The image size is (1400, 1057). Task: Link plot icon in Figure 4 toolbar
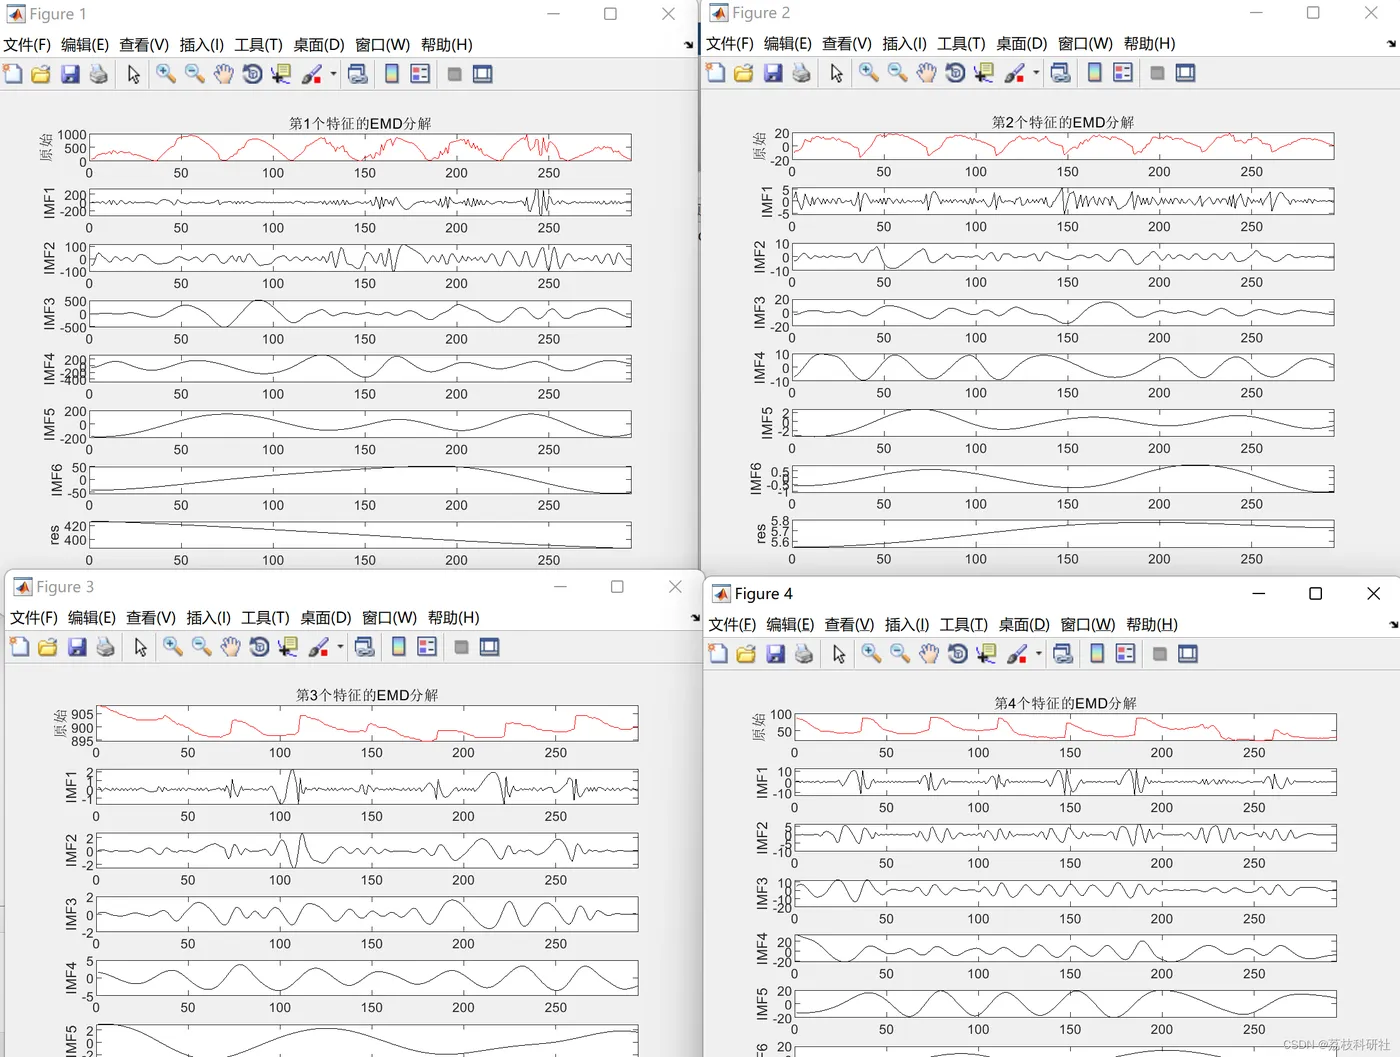(1063, 654)
